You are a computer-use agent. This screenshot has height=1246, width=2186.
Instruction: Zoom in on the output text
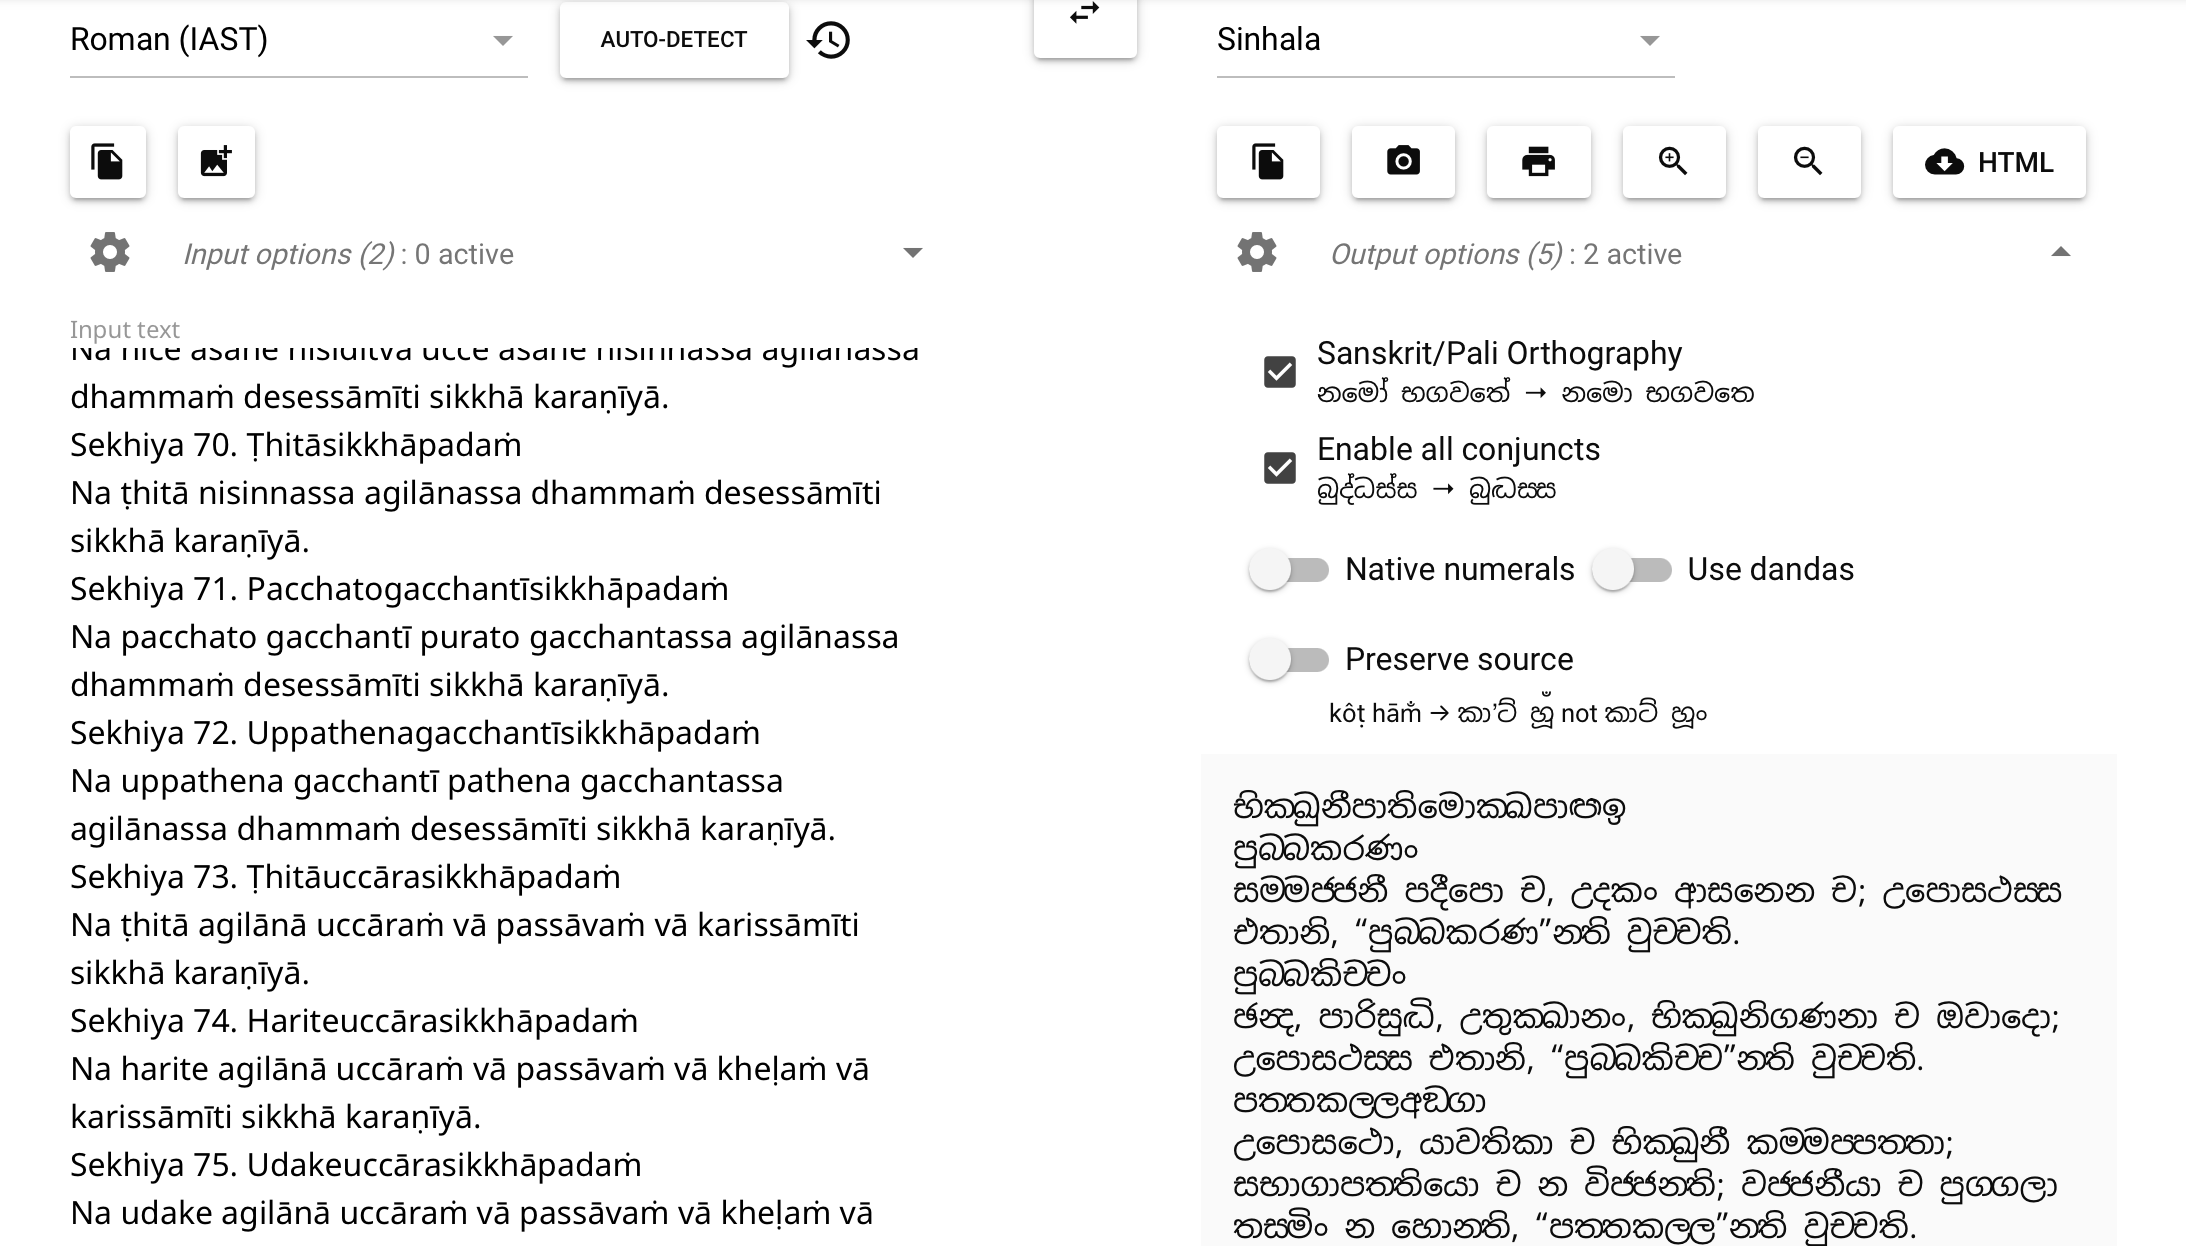click(1673, 162)
